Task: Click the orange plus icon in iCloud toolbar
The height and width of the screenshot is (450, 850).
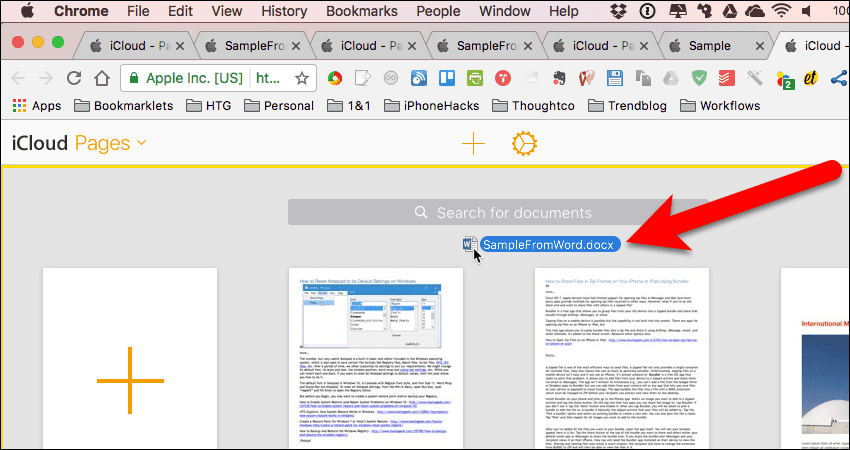Action: [473, 144]
